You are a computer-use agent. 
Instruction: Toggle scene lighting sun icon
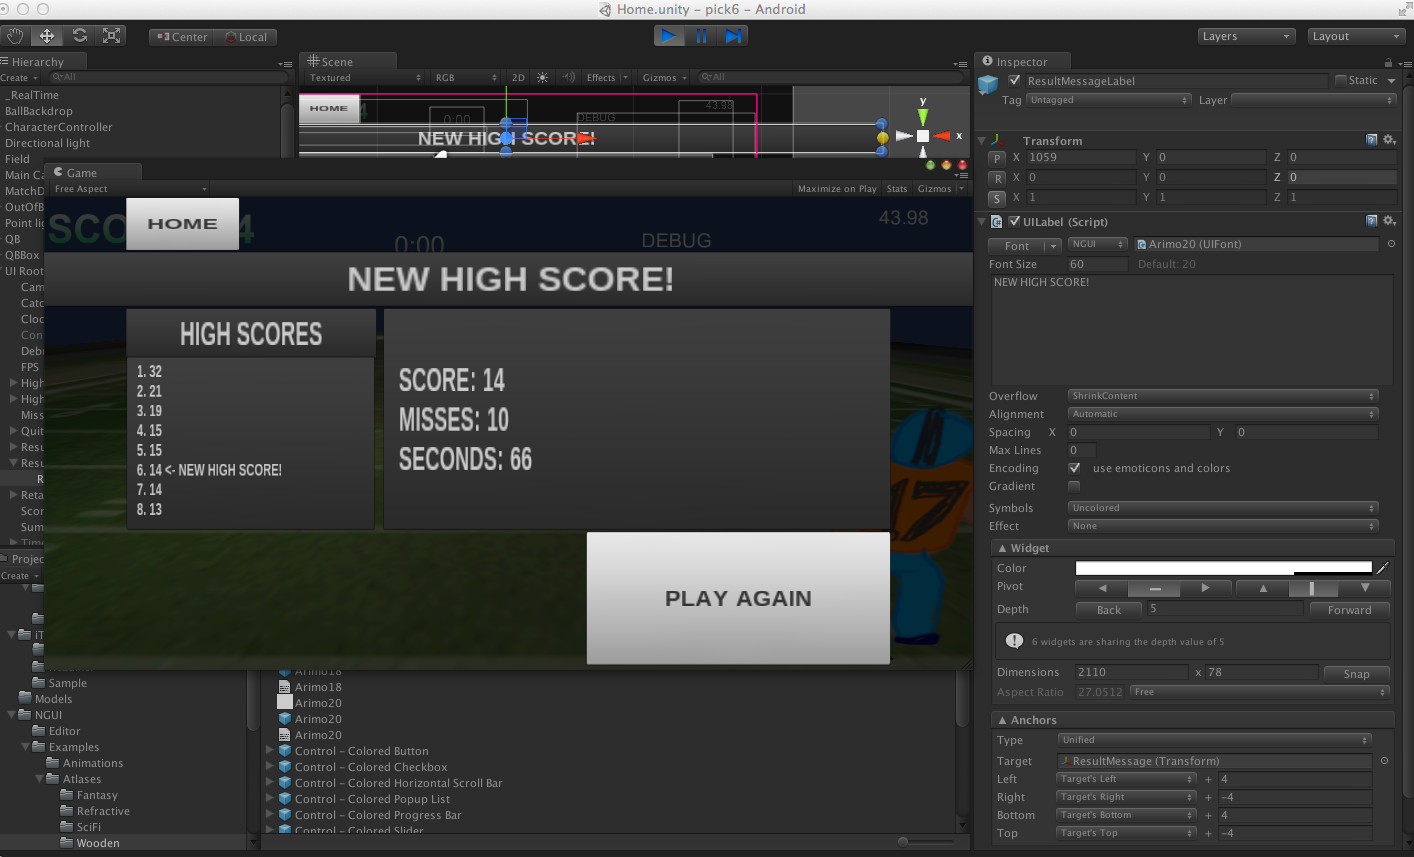pos(543,77)
